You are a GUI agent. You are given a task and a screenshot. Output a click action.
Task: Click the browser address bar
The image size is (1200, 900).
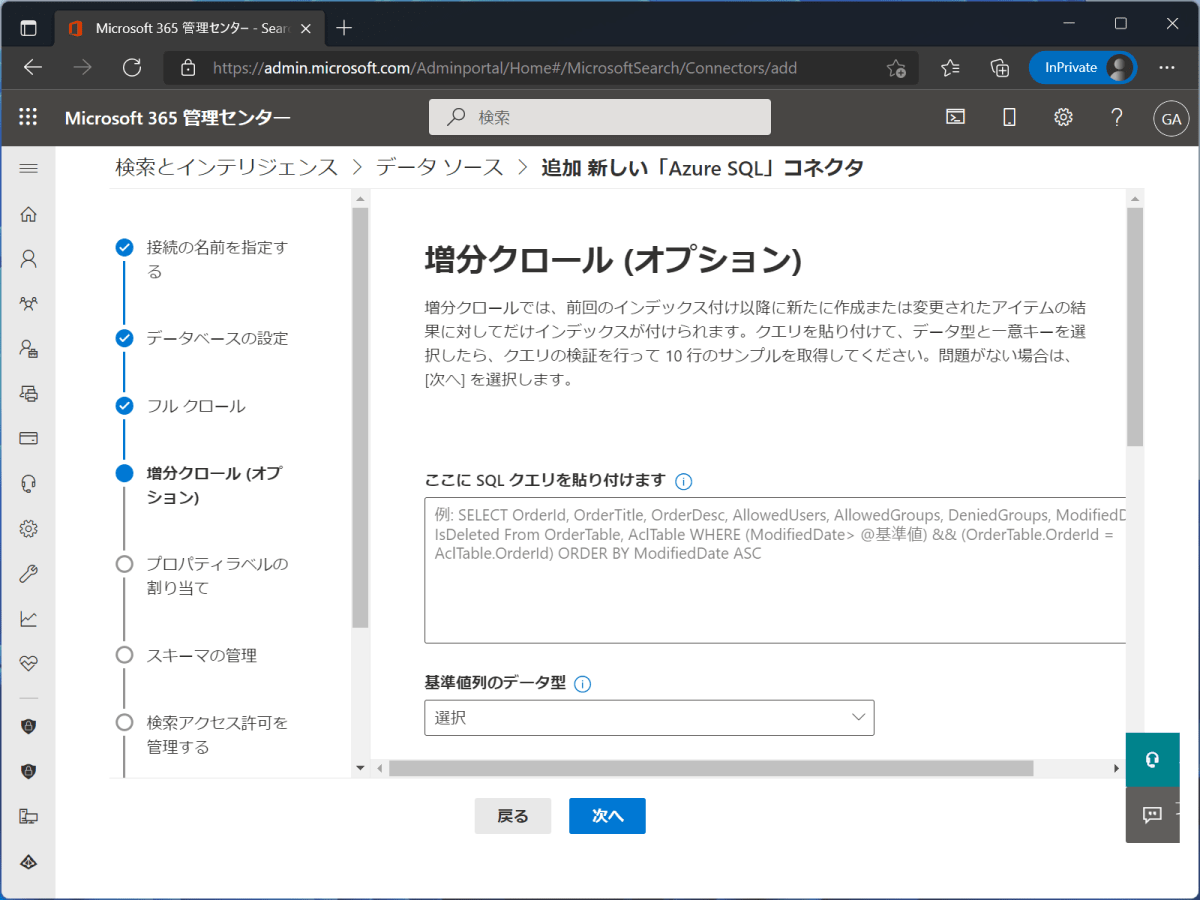540,68
